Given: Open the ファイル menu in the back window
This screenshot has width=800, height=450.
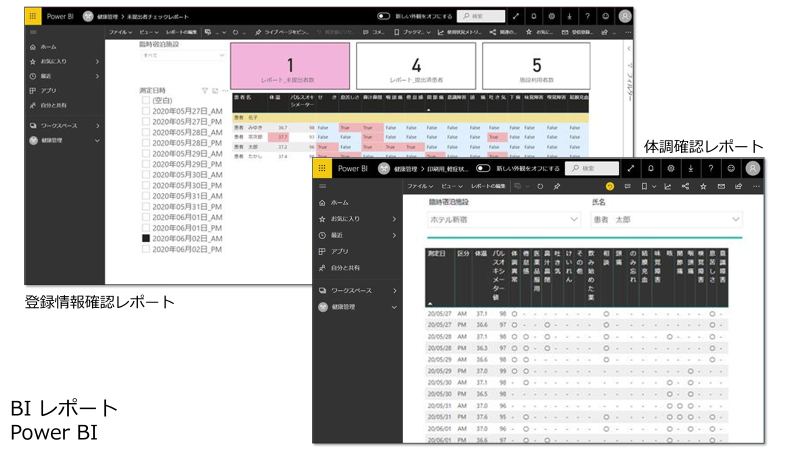Looking at the screenshot, I should click(120, 32).
